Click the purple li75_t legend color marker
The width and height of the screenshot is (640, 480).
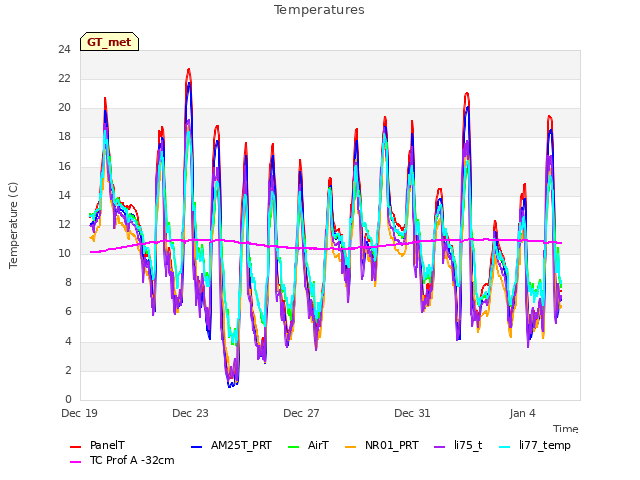click(x=440, y=447)
